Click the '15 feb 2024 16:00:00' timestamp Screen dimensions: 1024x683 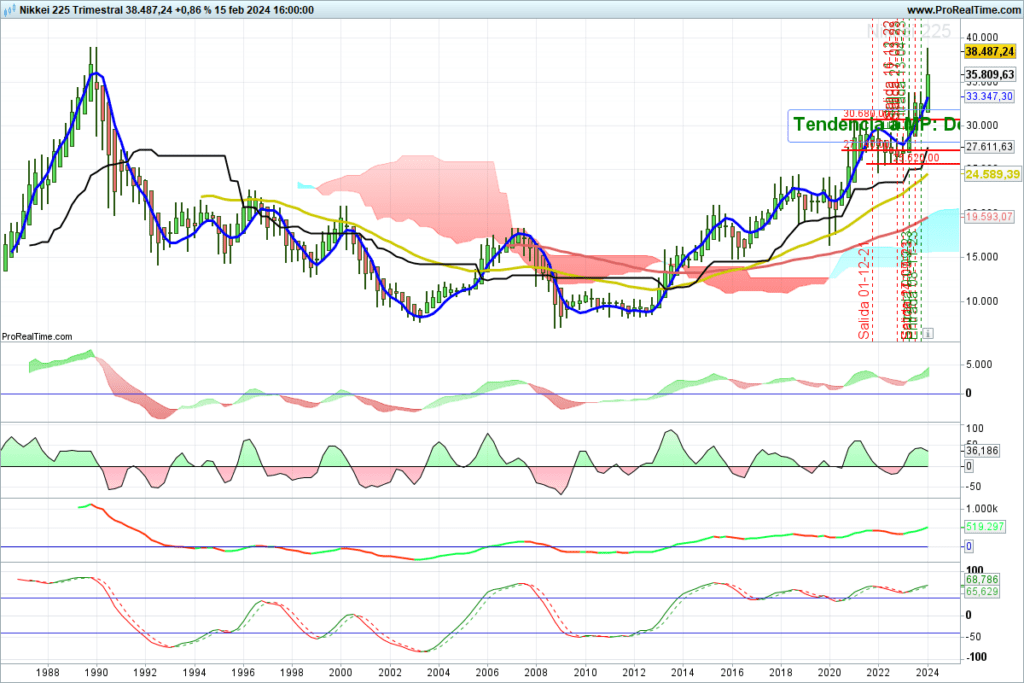point(264,10)
